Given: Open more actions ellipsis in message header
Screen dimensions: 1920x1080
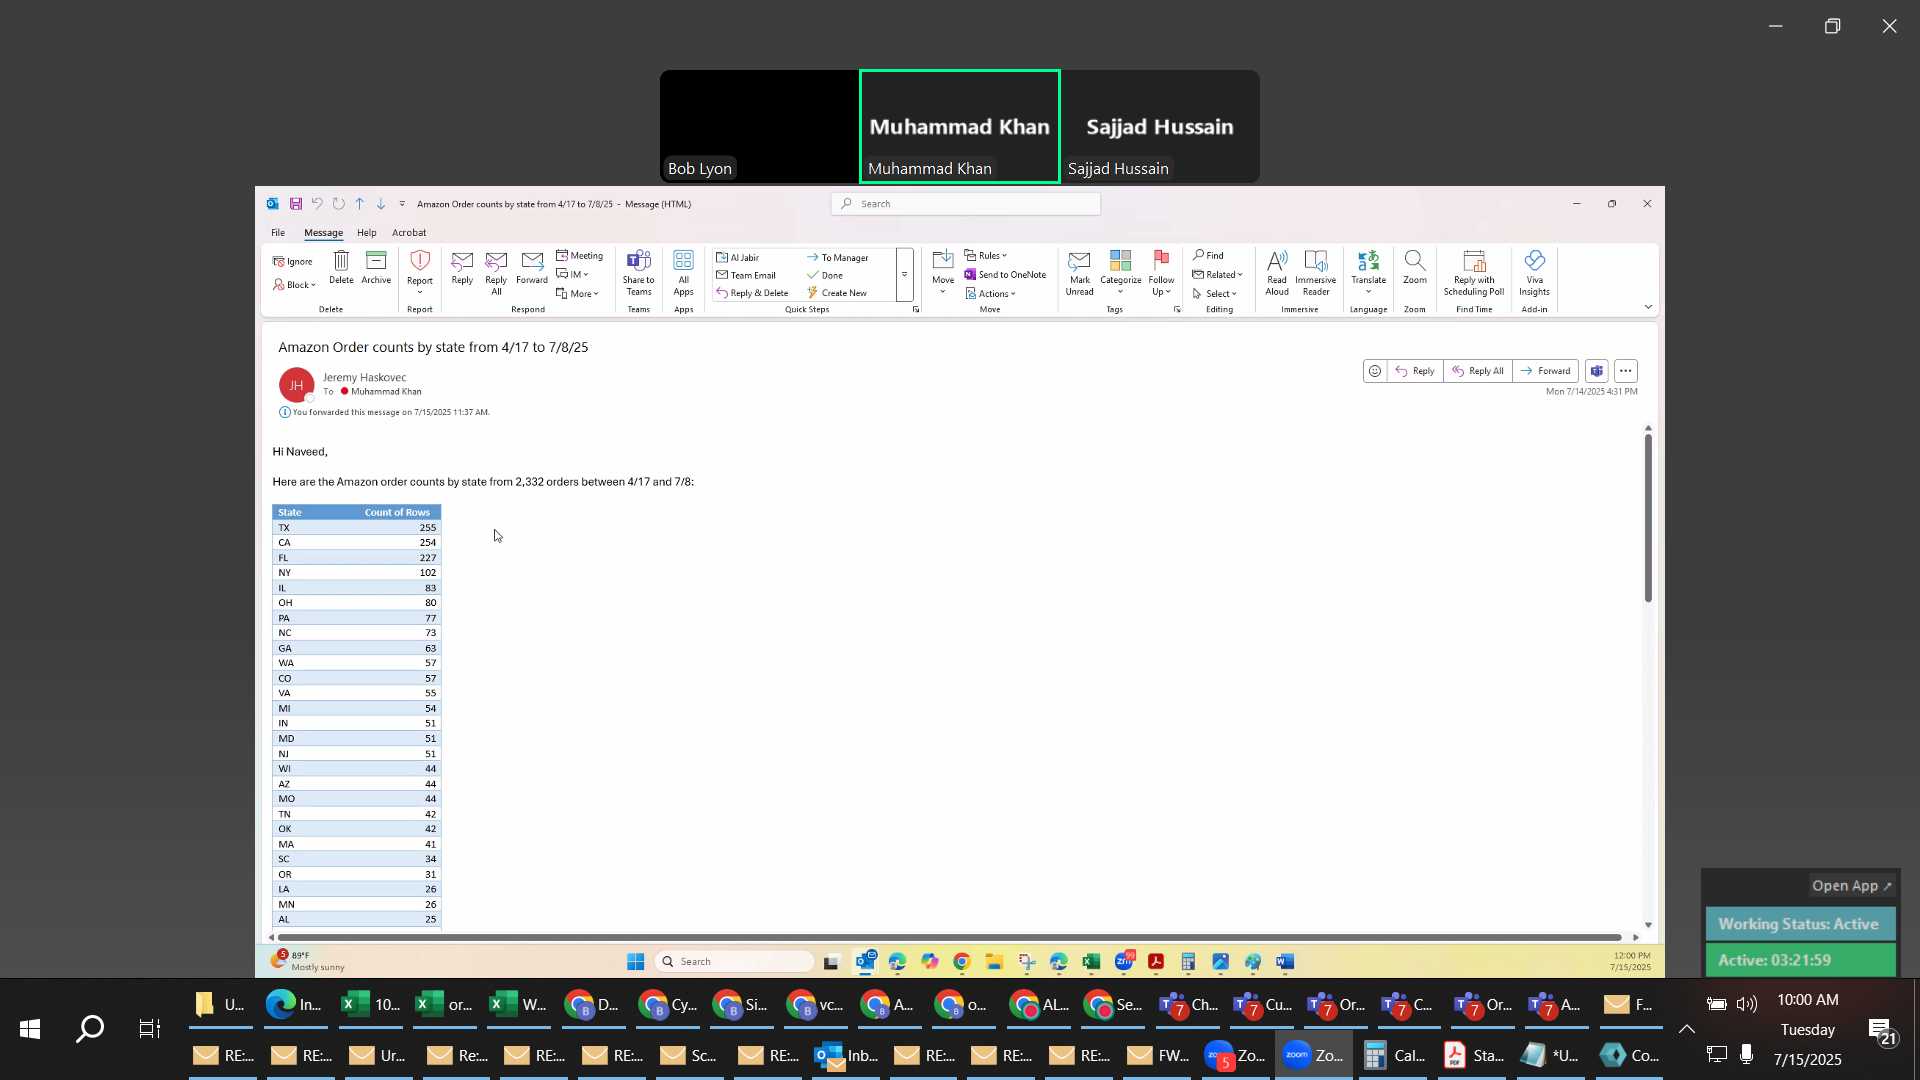Looking at the screenshot, I should 1626,371.
